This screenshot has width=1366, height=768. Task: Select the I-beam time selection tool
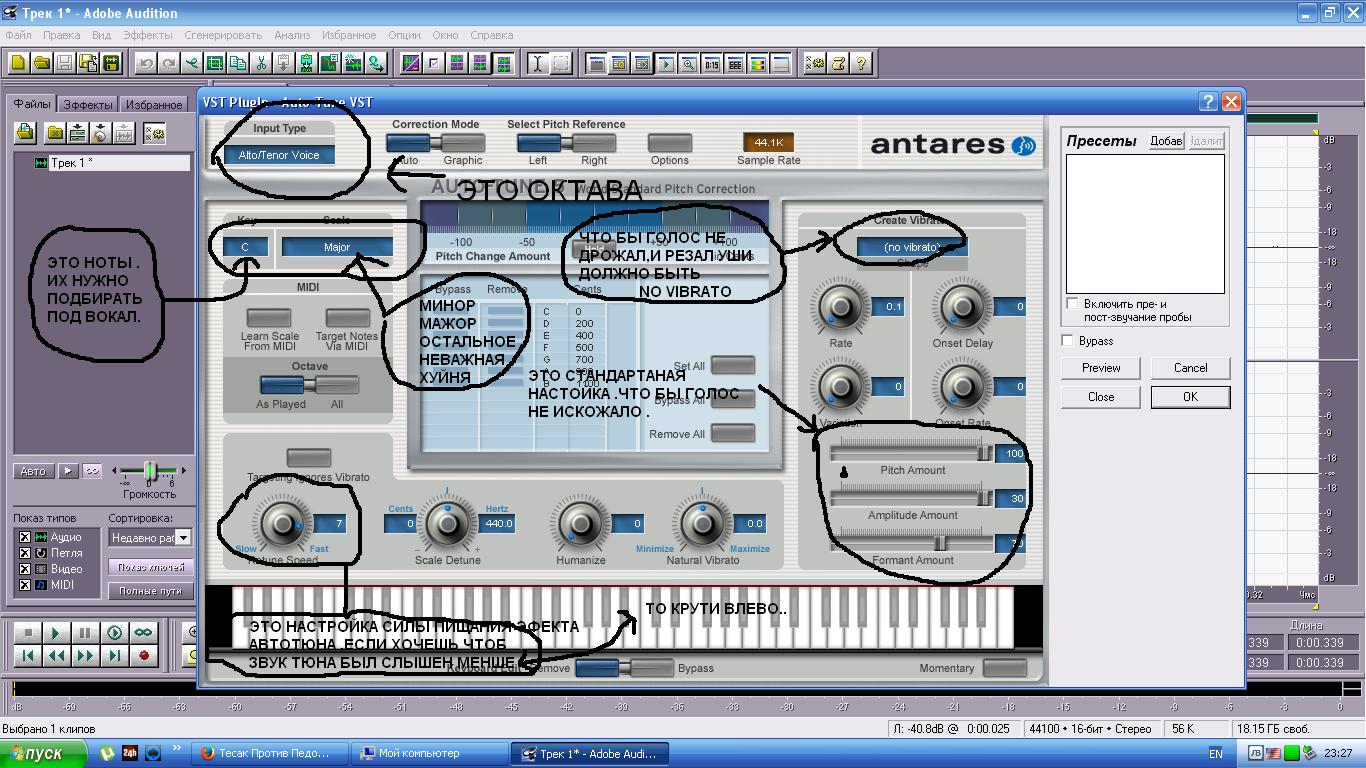point(537,63)
